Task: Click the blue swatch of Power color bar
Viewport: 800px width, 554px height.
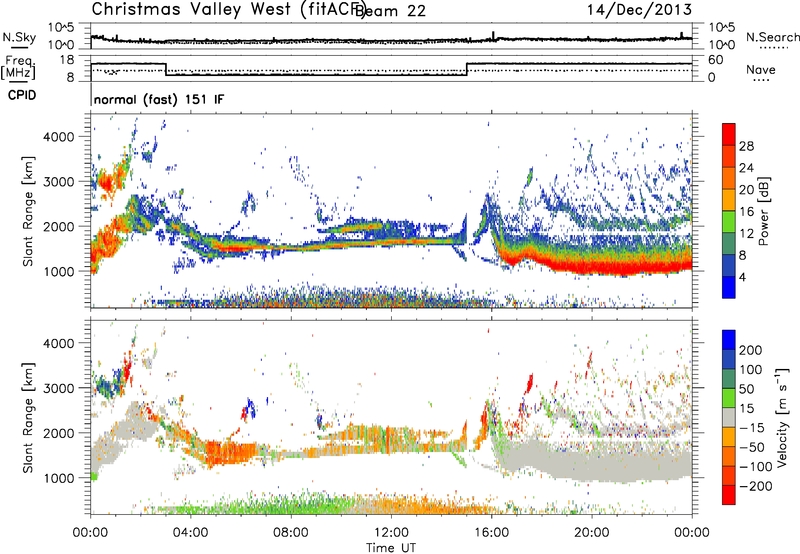Action: click(729, 287)
